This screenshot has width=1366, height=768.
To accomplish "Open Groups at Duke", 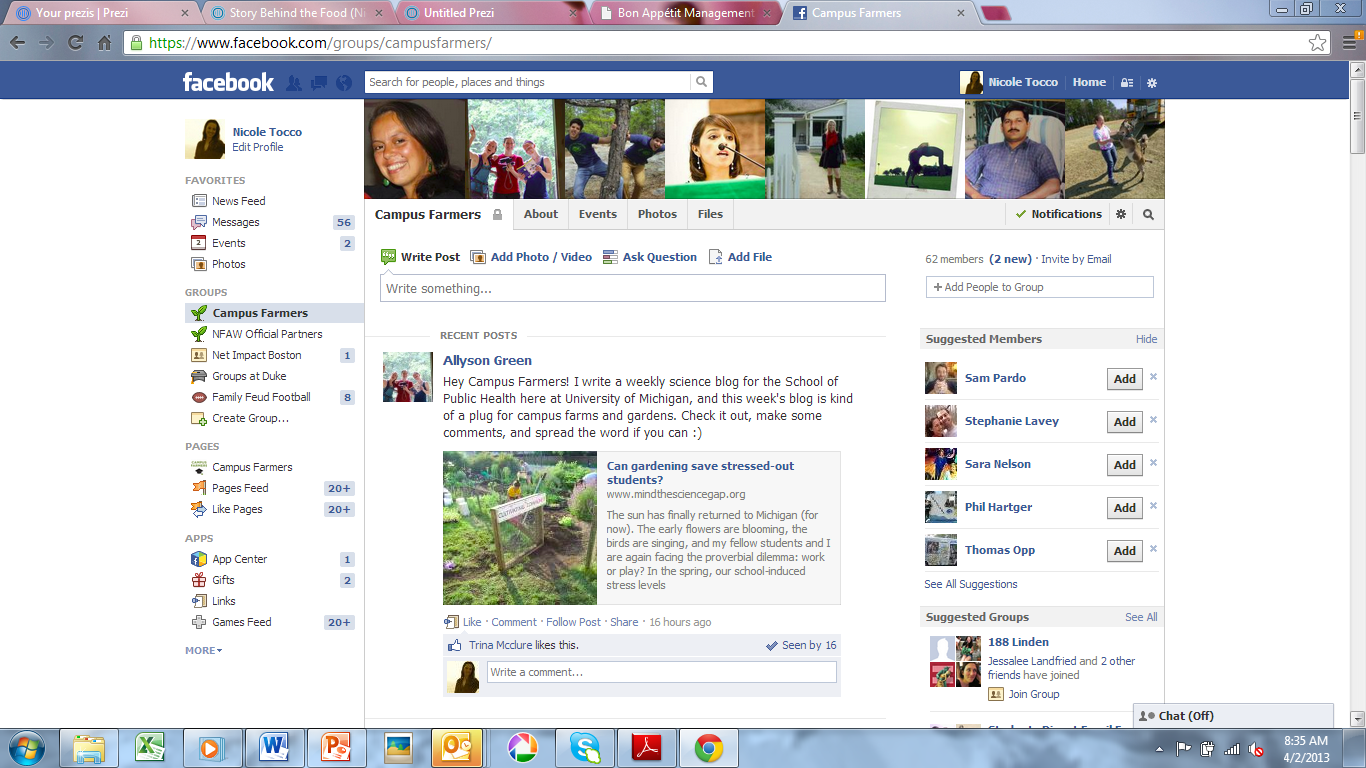I will [249, 376].
